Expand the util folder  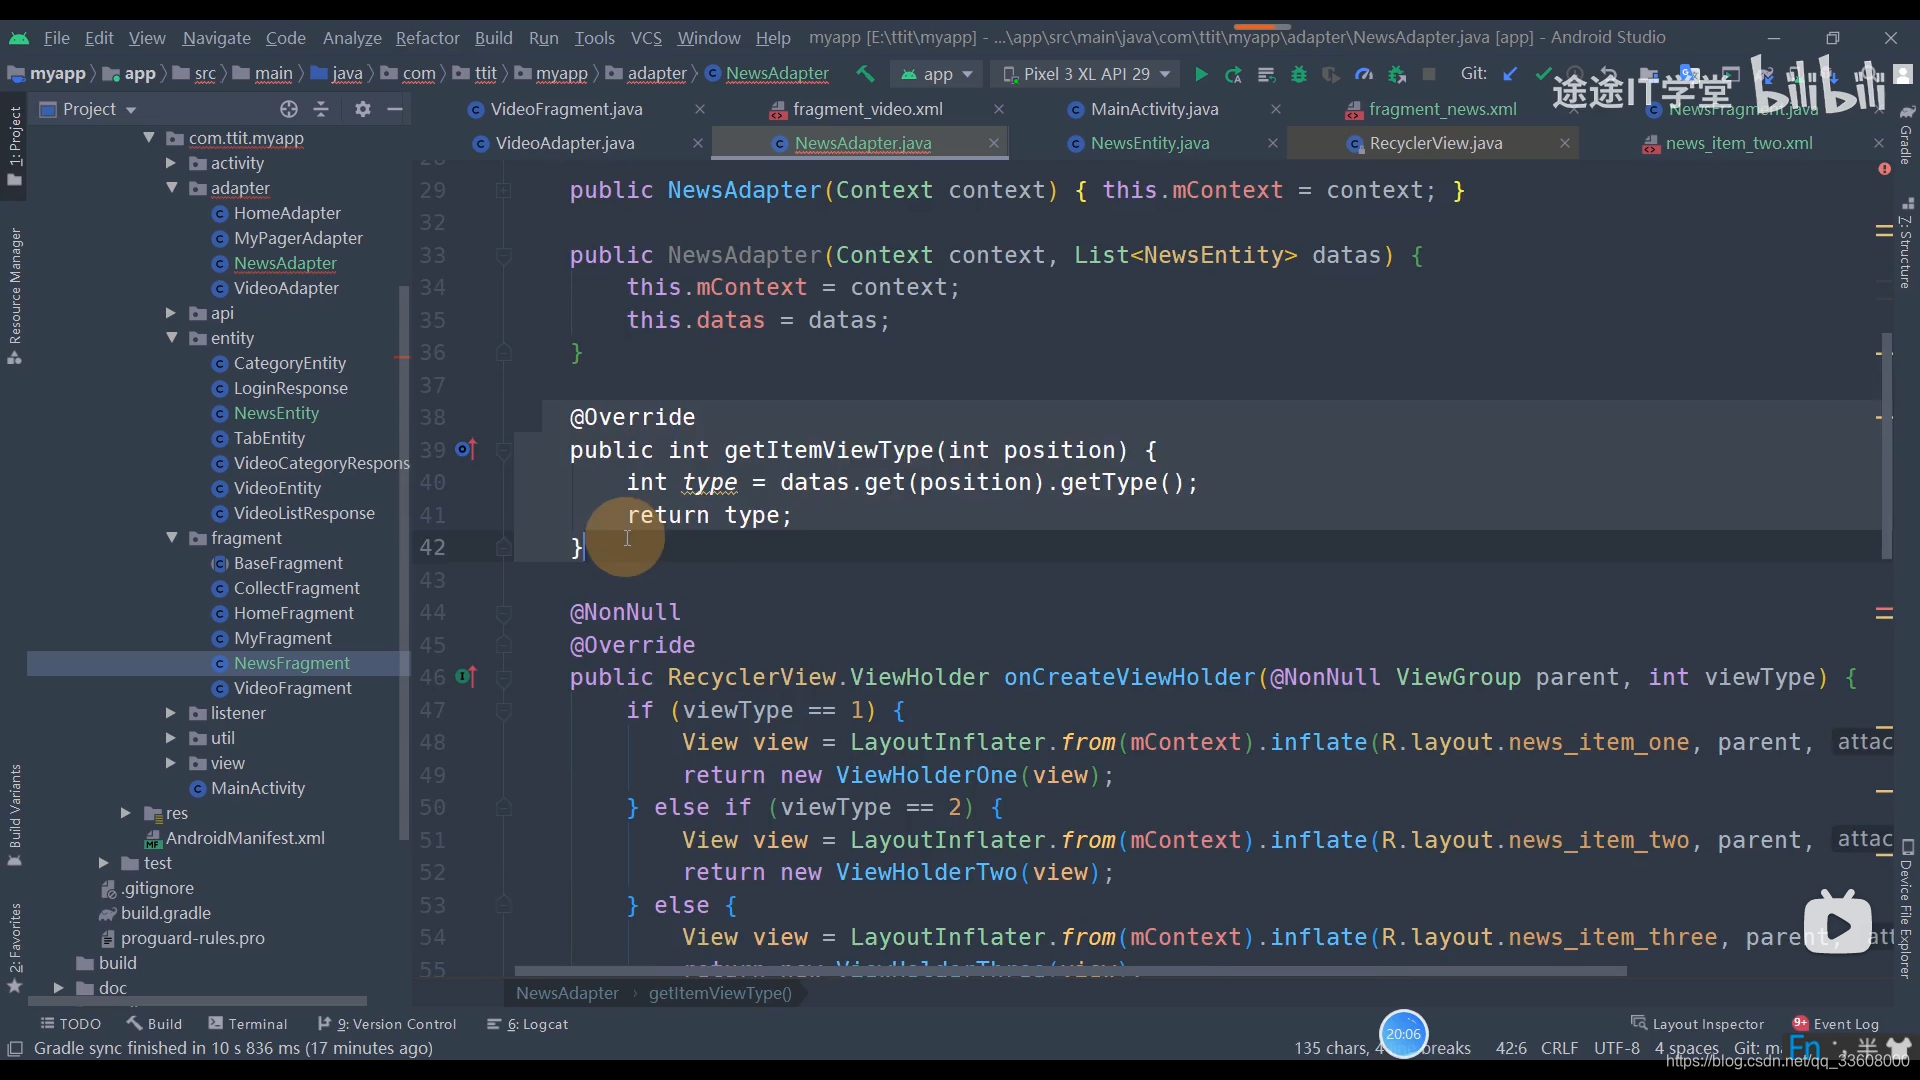[171, 738]
